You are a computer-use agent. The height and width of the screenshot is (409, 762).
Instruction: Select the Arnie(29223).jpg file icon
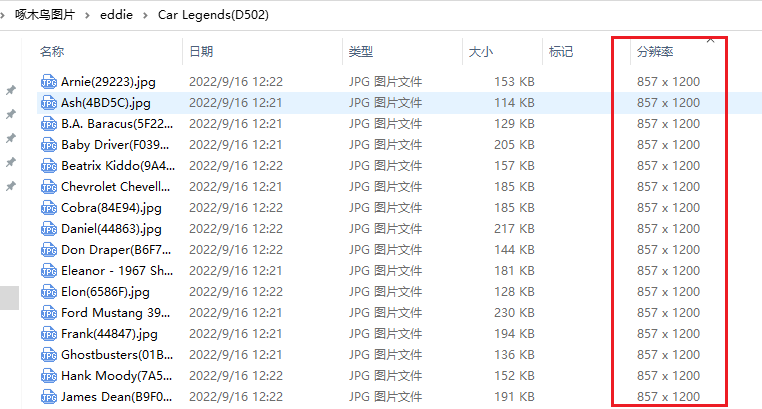click(49, 82)
